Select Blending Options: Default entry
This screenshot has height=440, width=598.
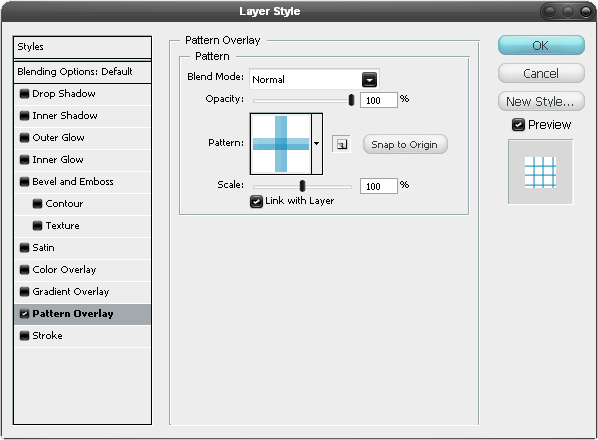tap(82, 72)
